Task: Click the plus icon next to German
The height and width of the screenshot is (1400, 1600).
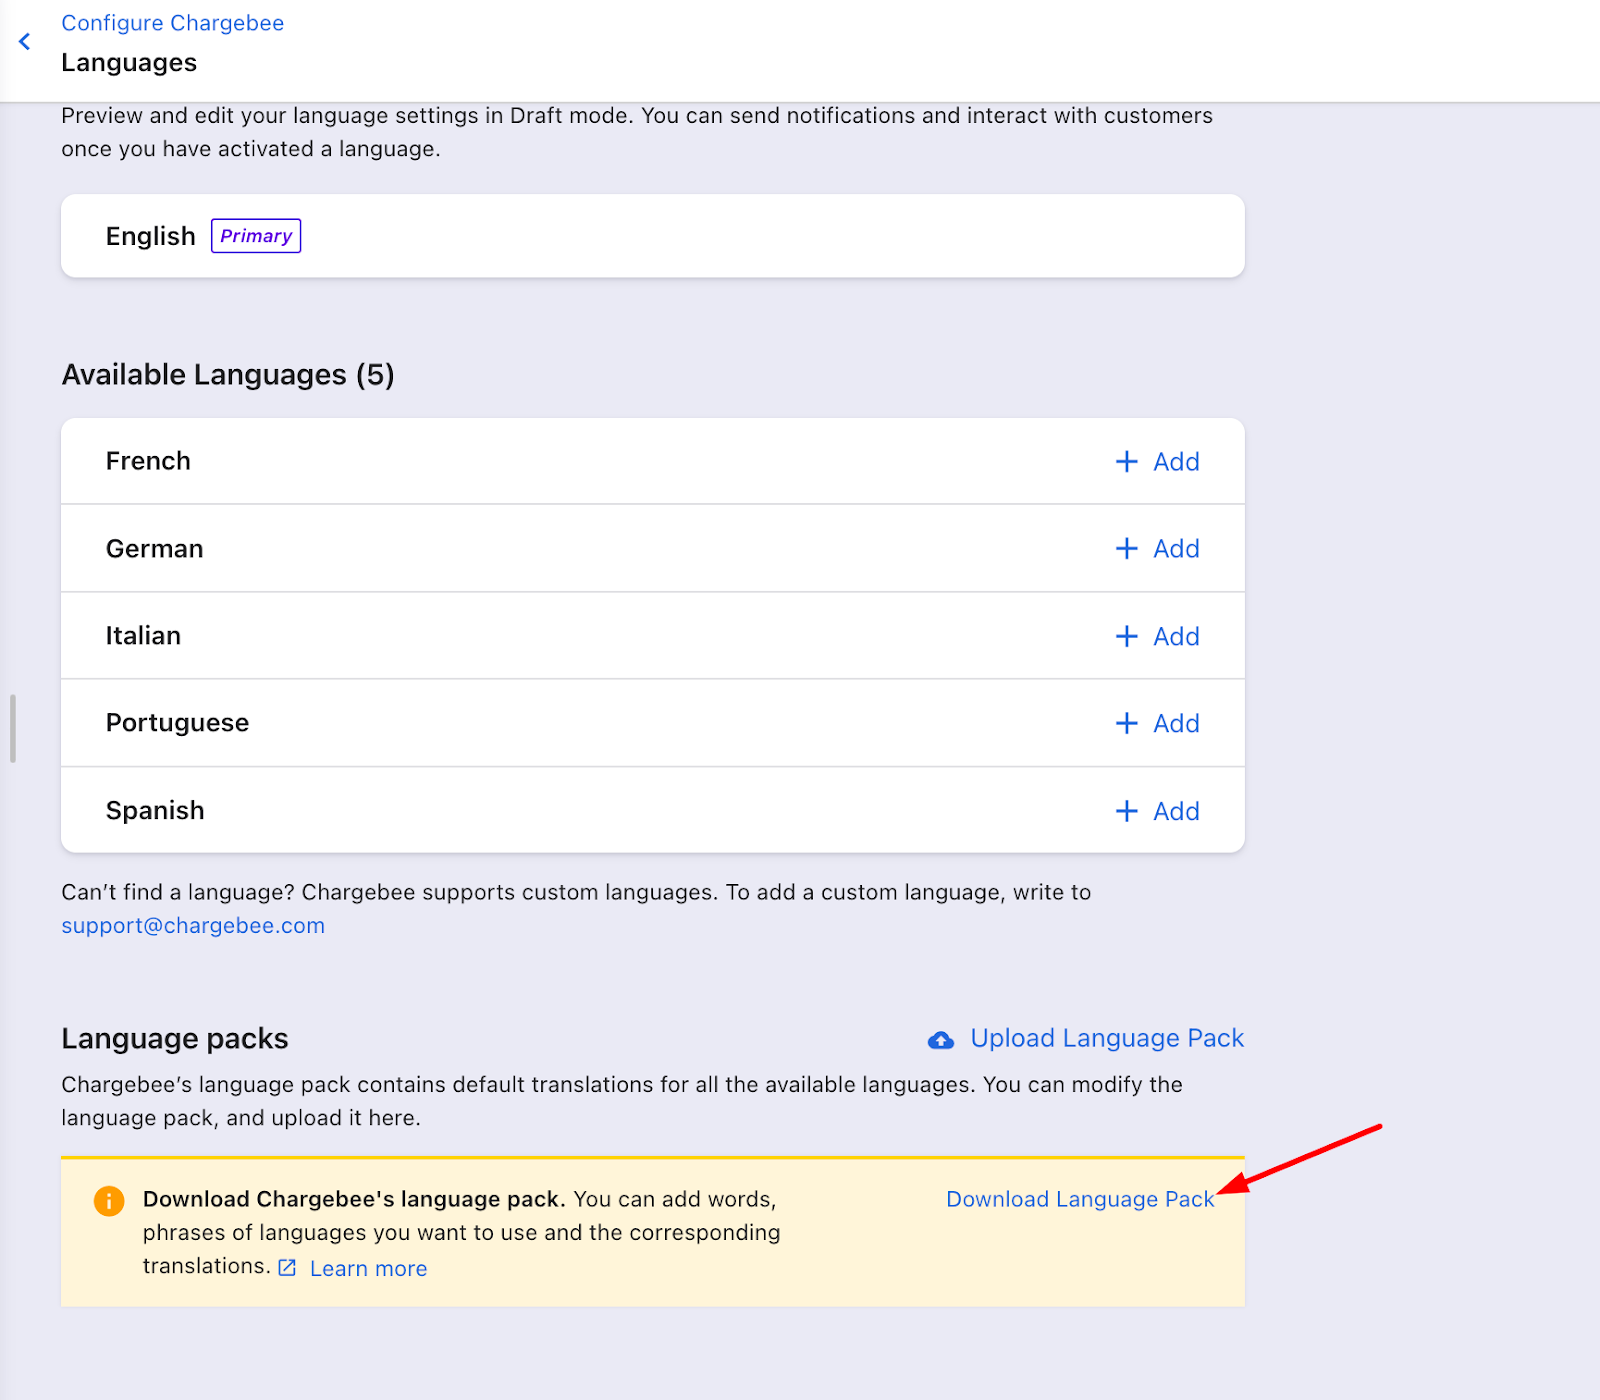Action: 1126,548
